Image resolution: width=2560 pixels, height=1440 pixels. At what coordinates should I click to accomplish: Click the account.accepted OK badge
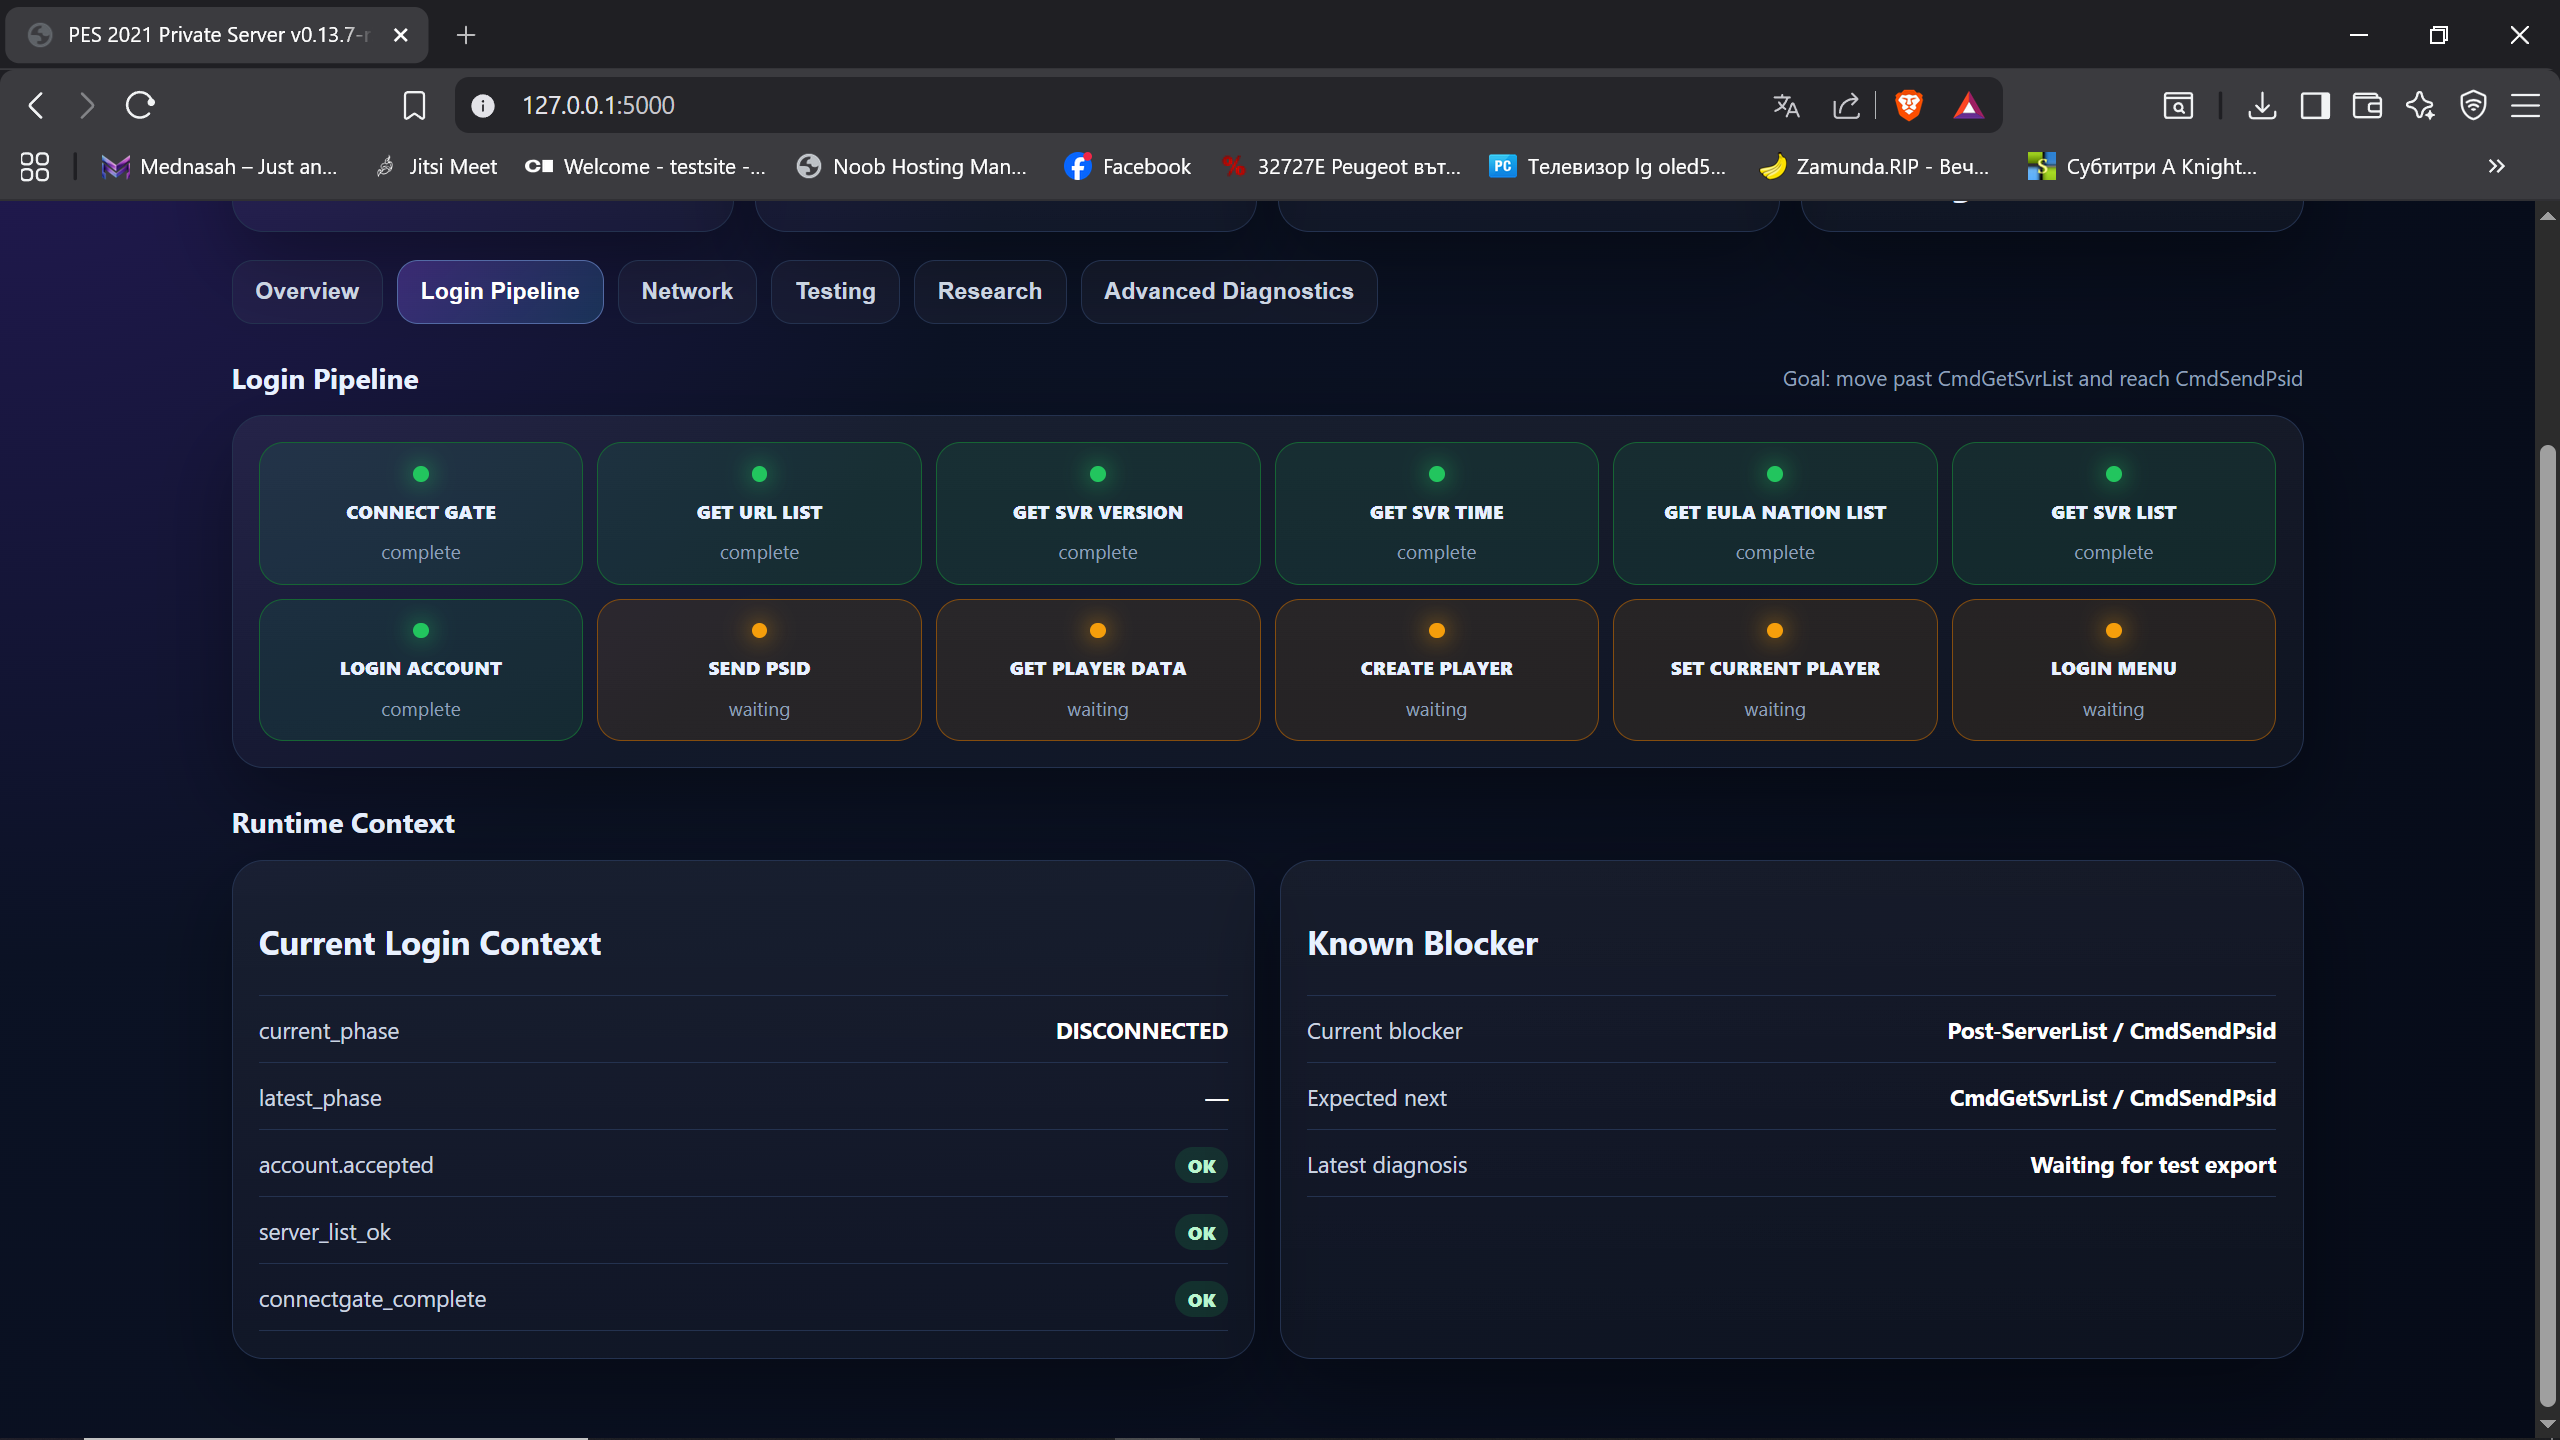point(1201,1166)
